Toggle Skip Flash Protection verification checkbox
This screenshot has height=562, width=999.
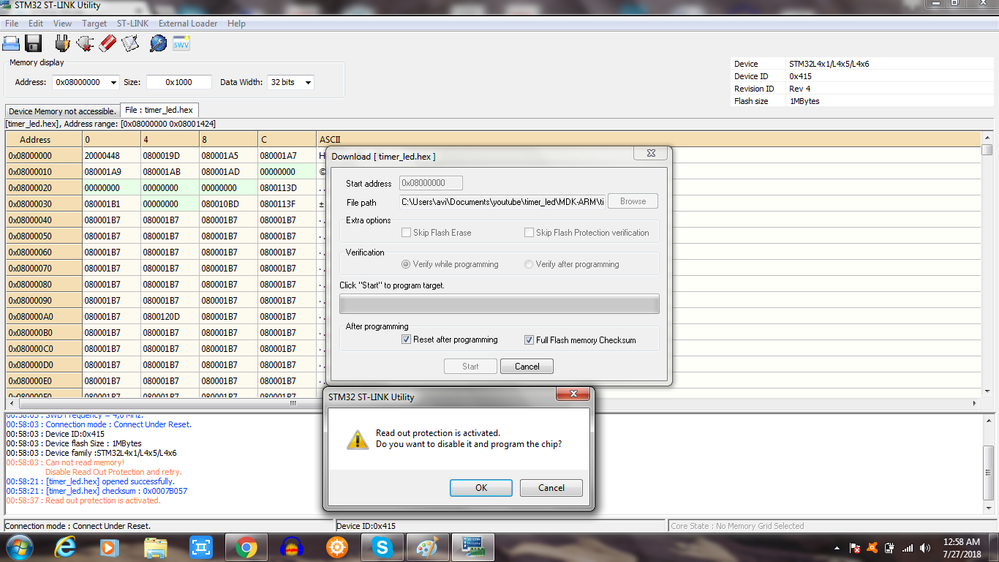pyautogui.click(x=529, y=233)
